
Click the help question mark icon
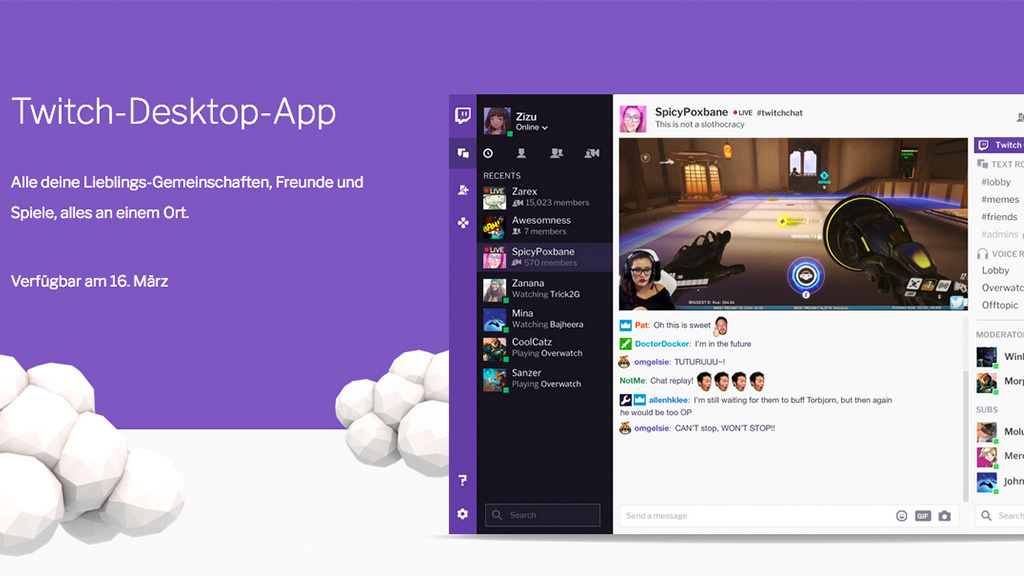pos(462,480)
